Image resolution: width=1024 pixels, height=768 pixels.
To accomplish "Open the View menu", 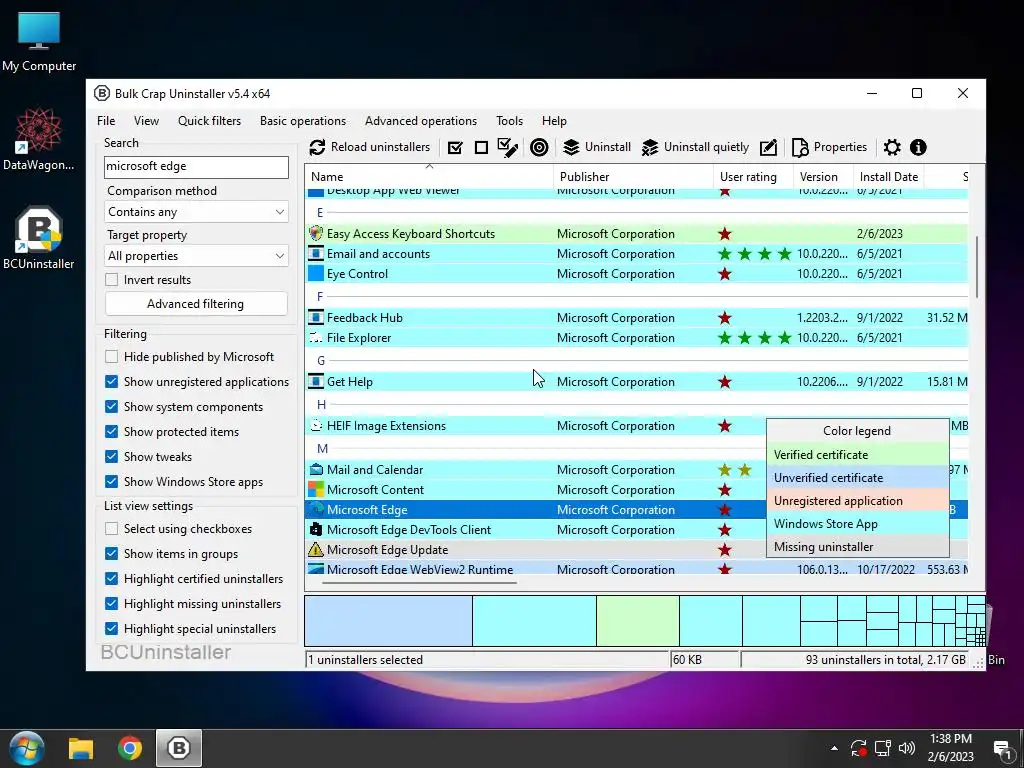I will (146, 121).
